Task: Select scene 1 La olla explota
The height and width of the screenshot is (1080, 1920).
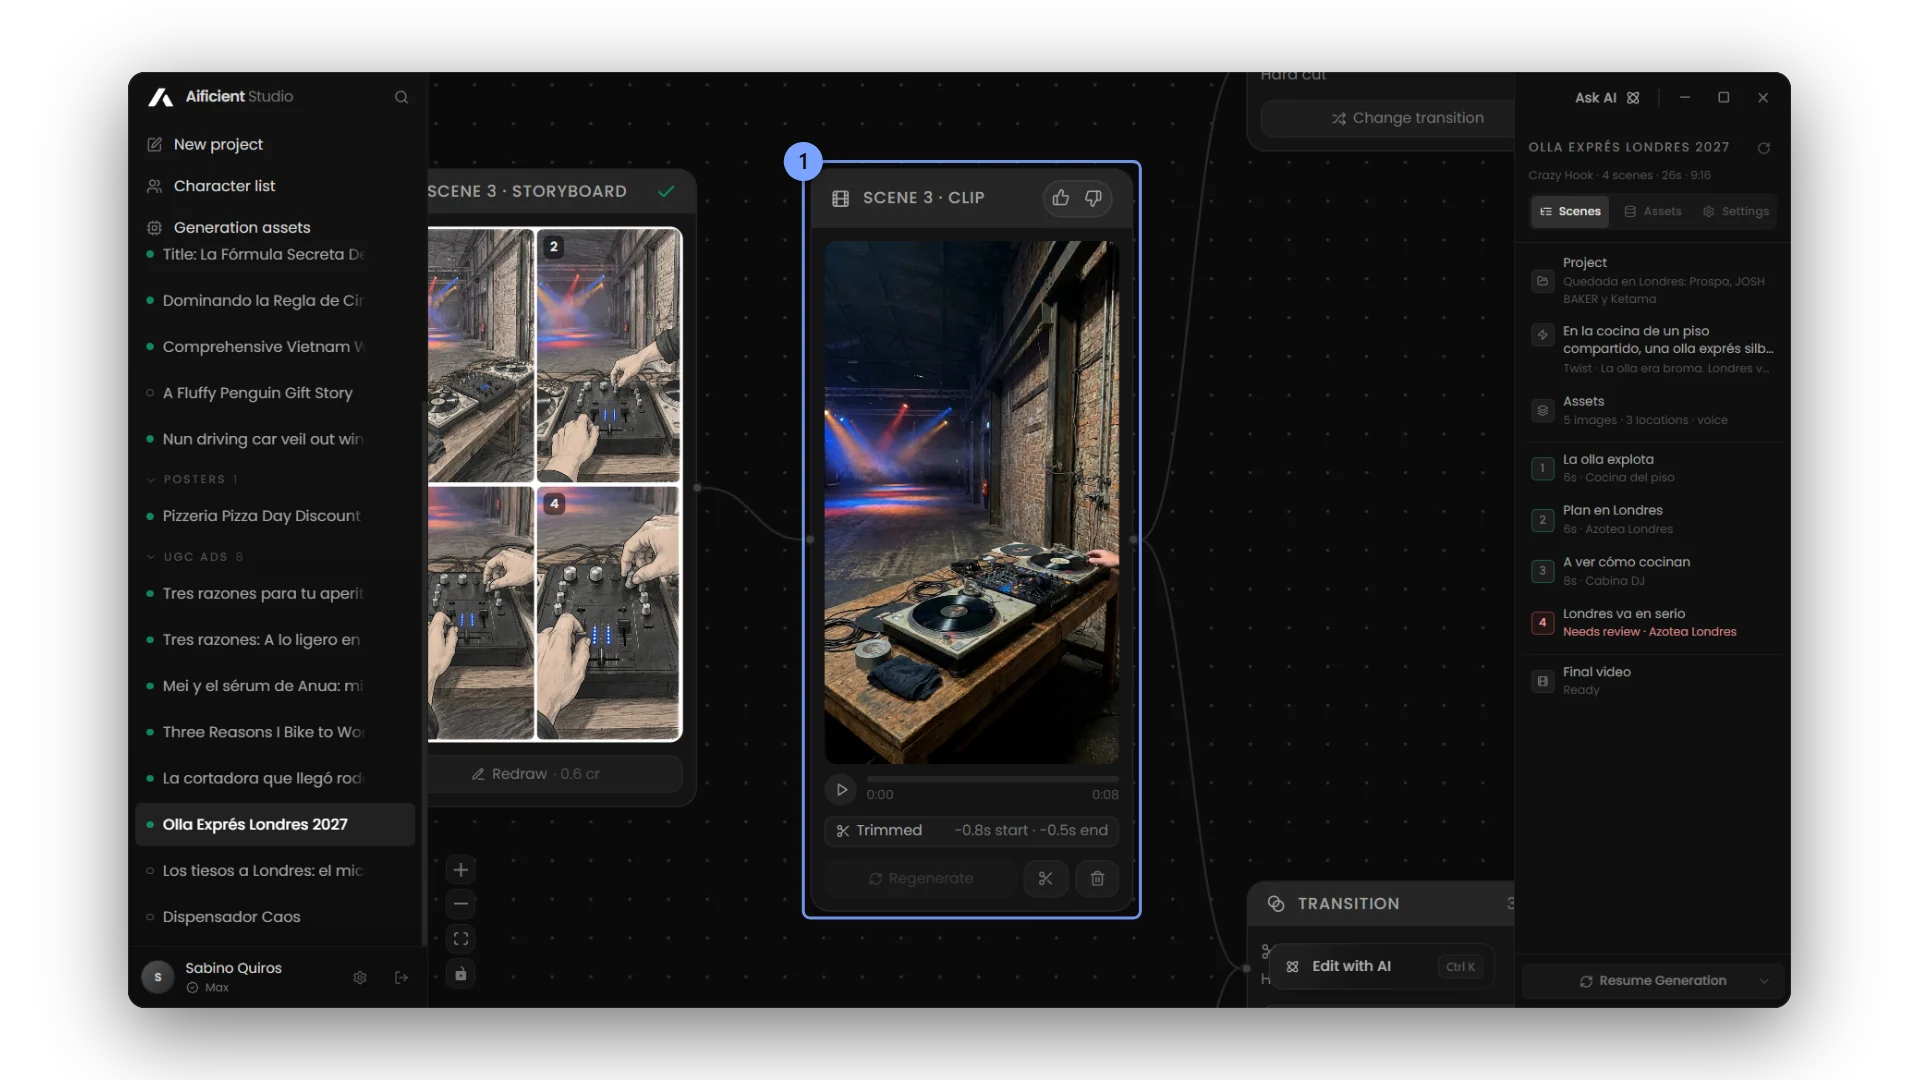Action: click(x=1652, y=468)
